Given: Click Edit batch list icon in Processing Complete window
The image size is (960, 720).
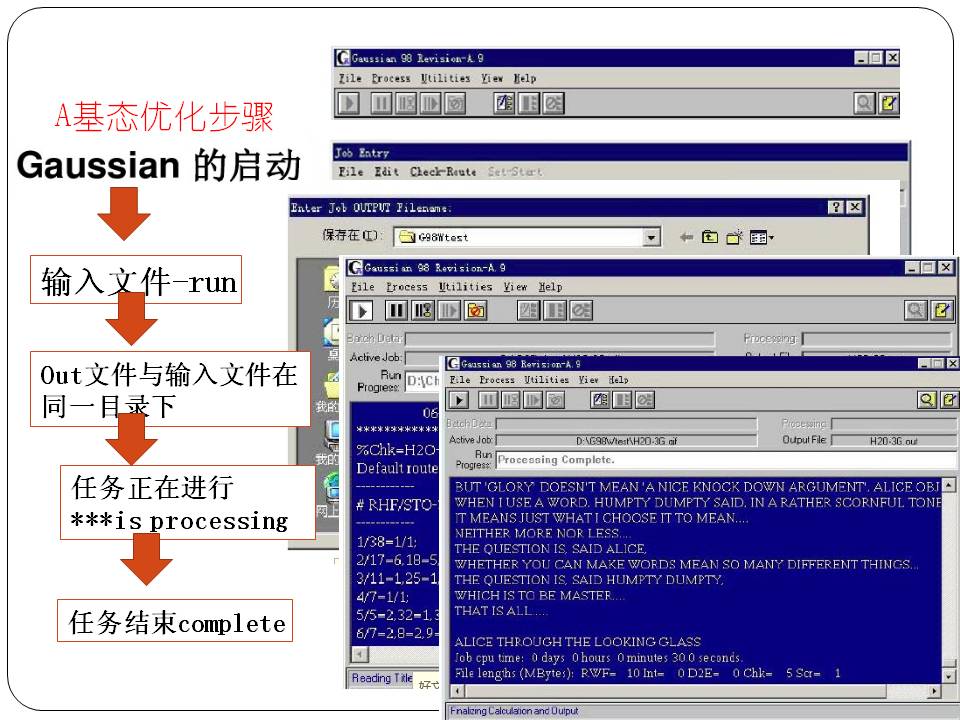Looking at the screenshot, I should pyautogui.click(x=600, y=400).
